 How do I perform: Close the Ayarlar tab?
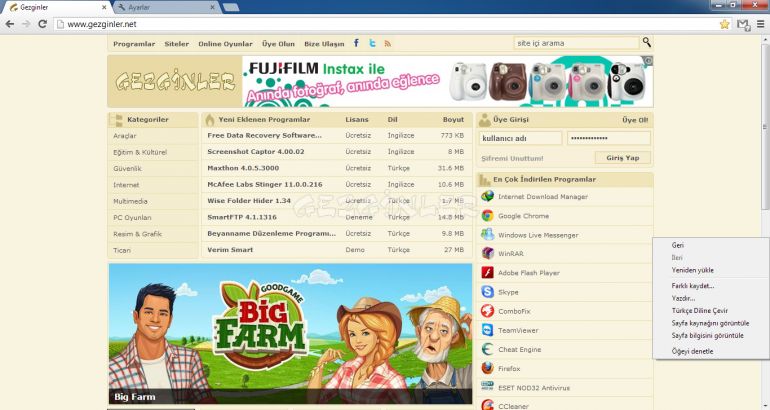[213, 7]
